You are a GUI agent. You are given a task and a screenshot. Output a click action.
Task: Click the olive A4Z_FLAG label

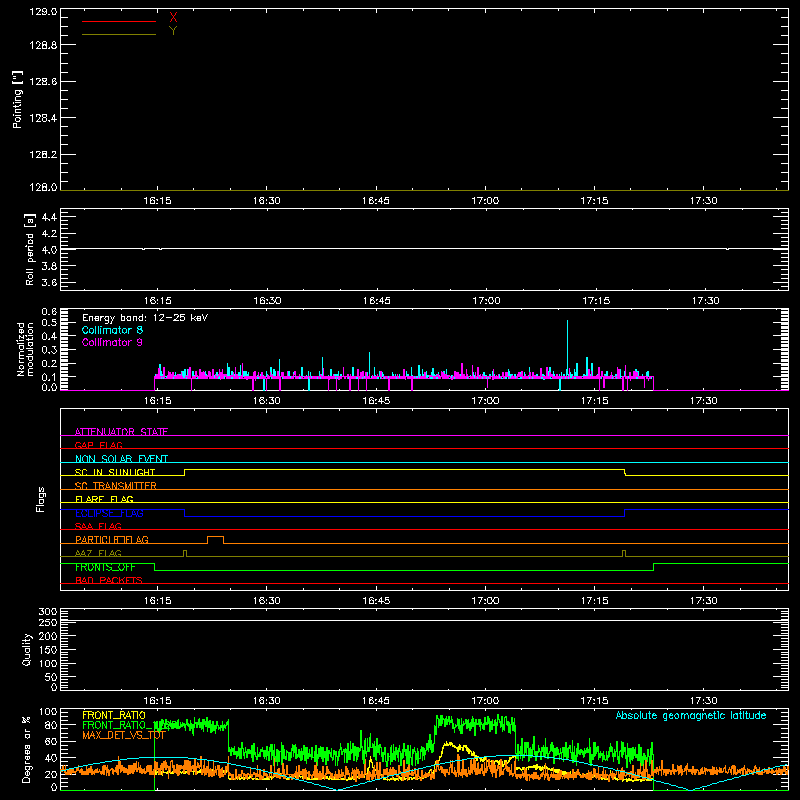click(98, 553)
